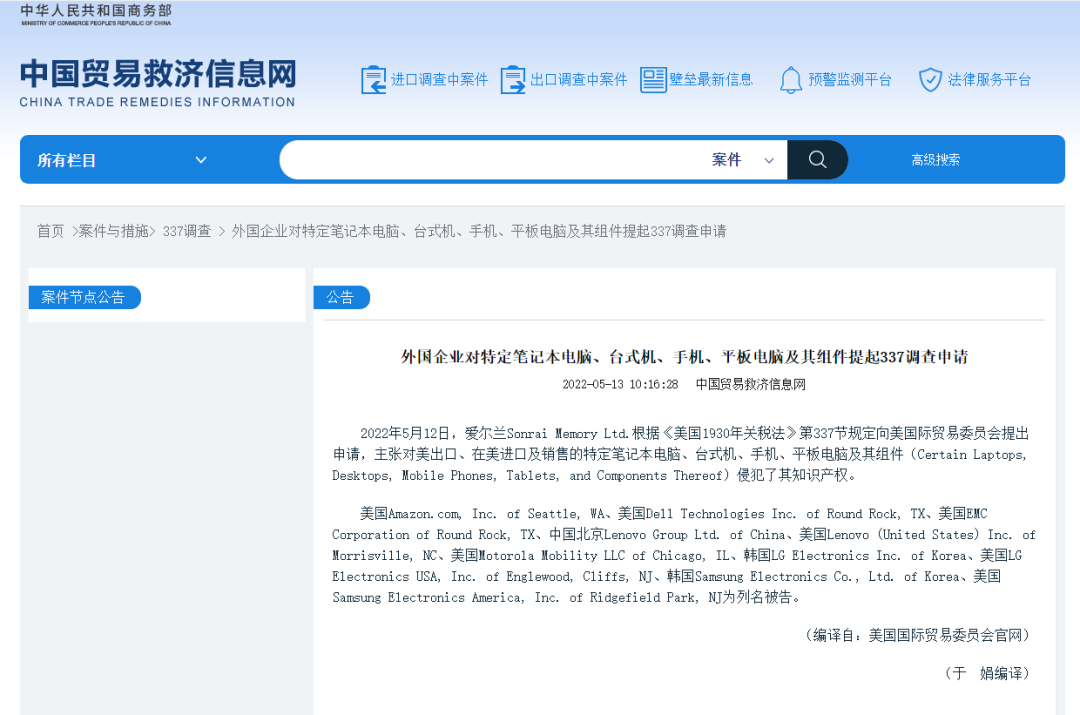Open the 案件 search type dropdown
This screenshot has height=715, width=1080.
[742, 160]
